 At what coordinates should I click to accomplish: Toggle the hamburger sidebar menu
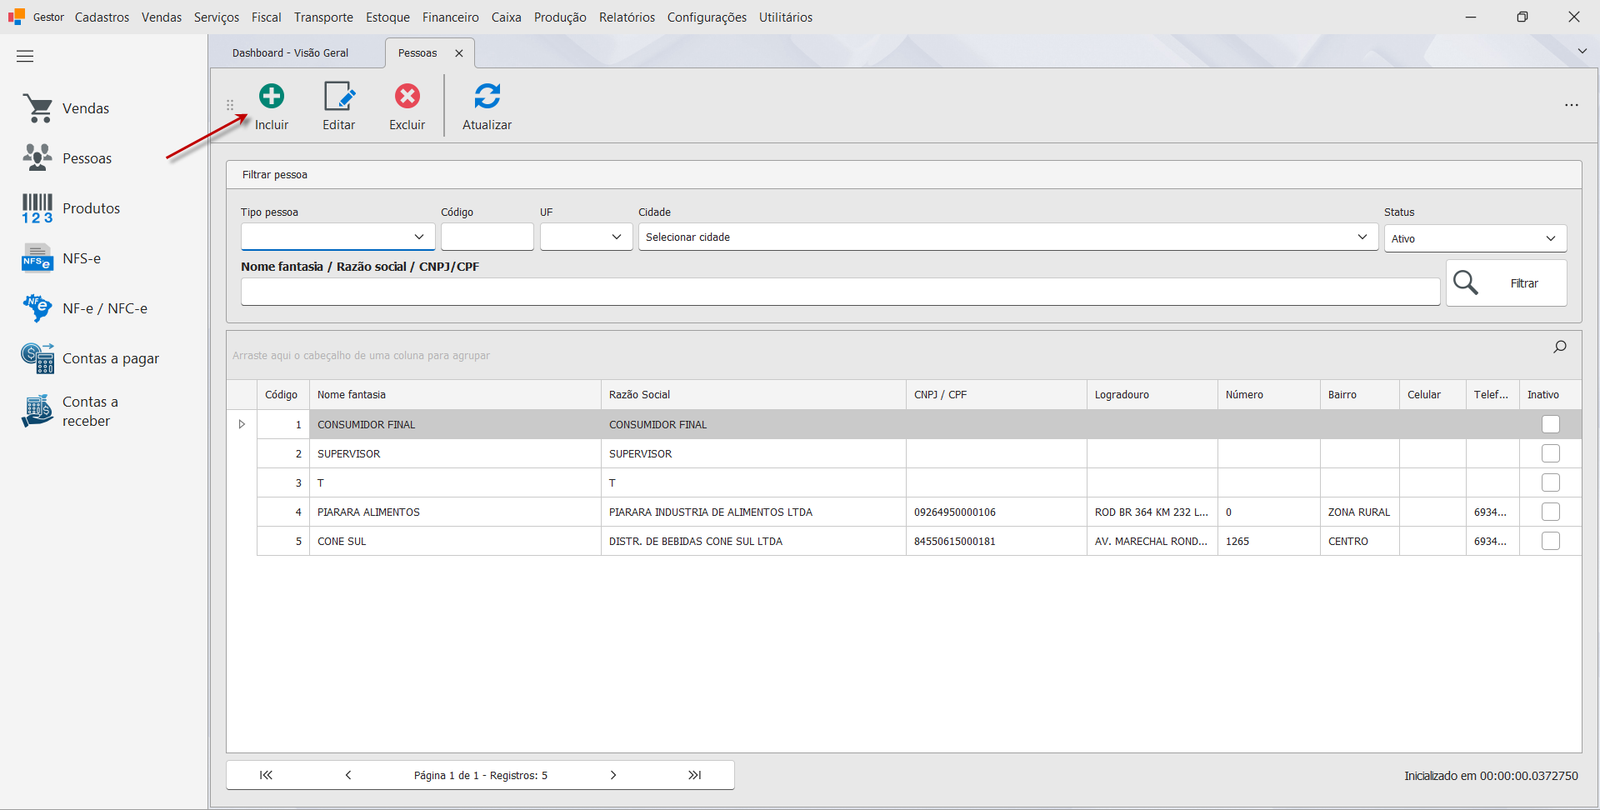click(25, 56)
